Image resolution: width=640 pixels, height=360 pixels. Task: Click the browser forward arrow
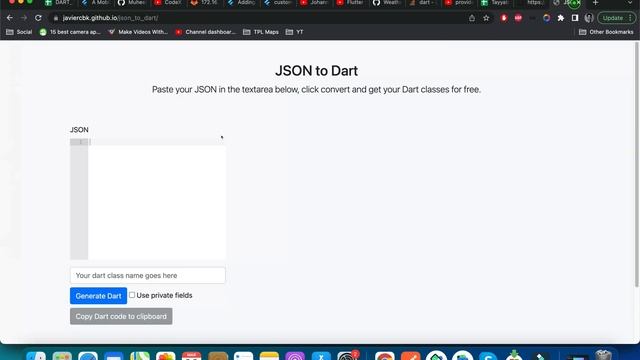(x=24, y=18)
